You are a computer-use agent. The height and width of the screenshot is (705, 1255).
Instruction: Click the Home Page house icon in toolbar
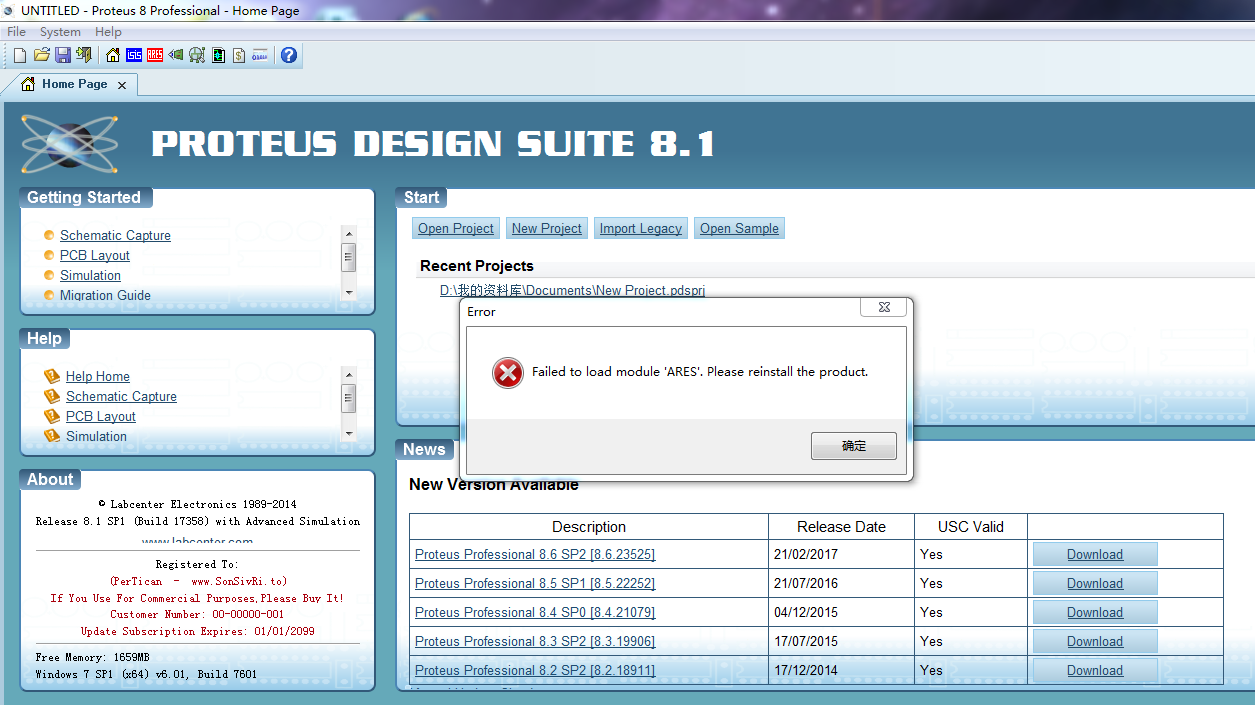tap(113, 55)
